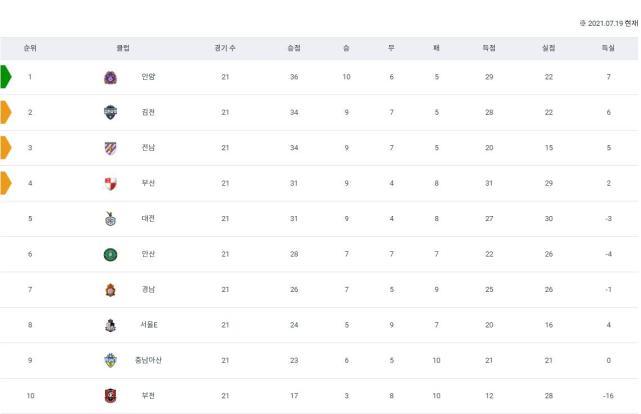Click the Seoul E club logo
Screen dimensions: 641x414
click(110, 325)
